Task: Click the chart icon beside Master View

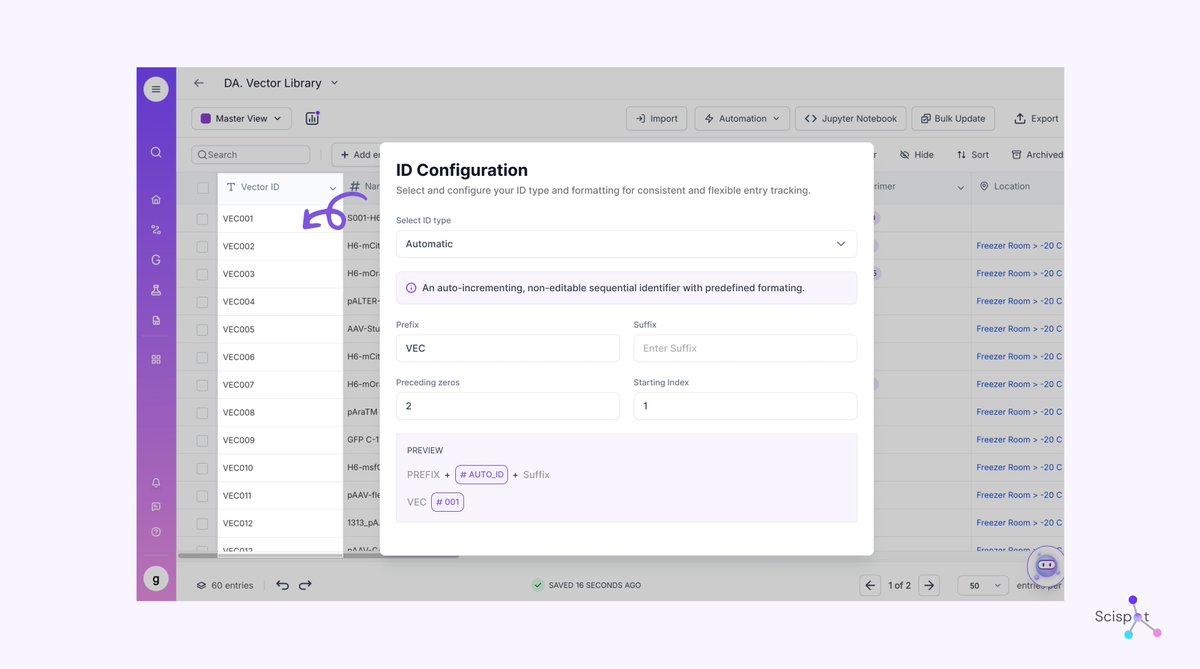Action: [x=311, y=118]
